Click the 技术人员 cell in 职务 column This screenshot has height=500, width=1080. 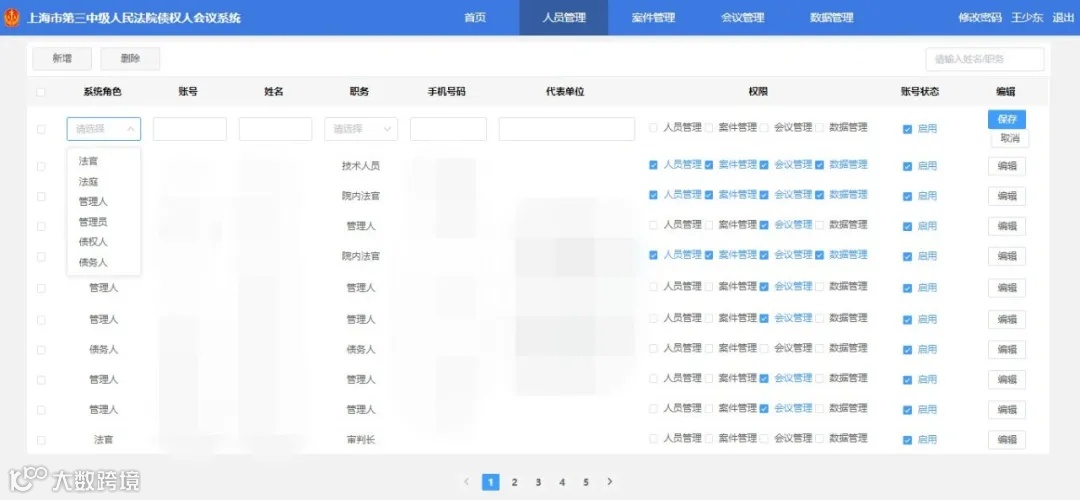(x=361, y=166)
